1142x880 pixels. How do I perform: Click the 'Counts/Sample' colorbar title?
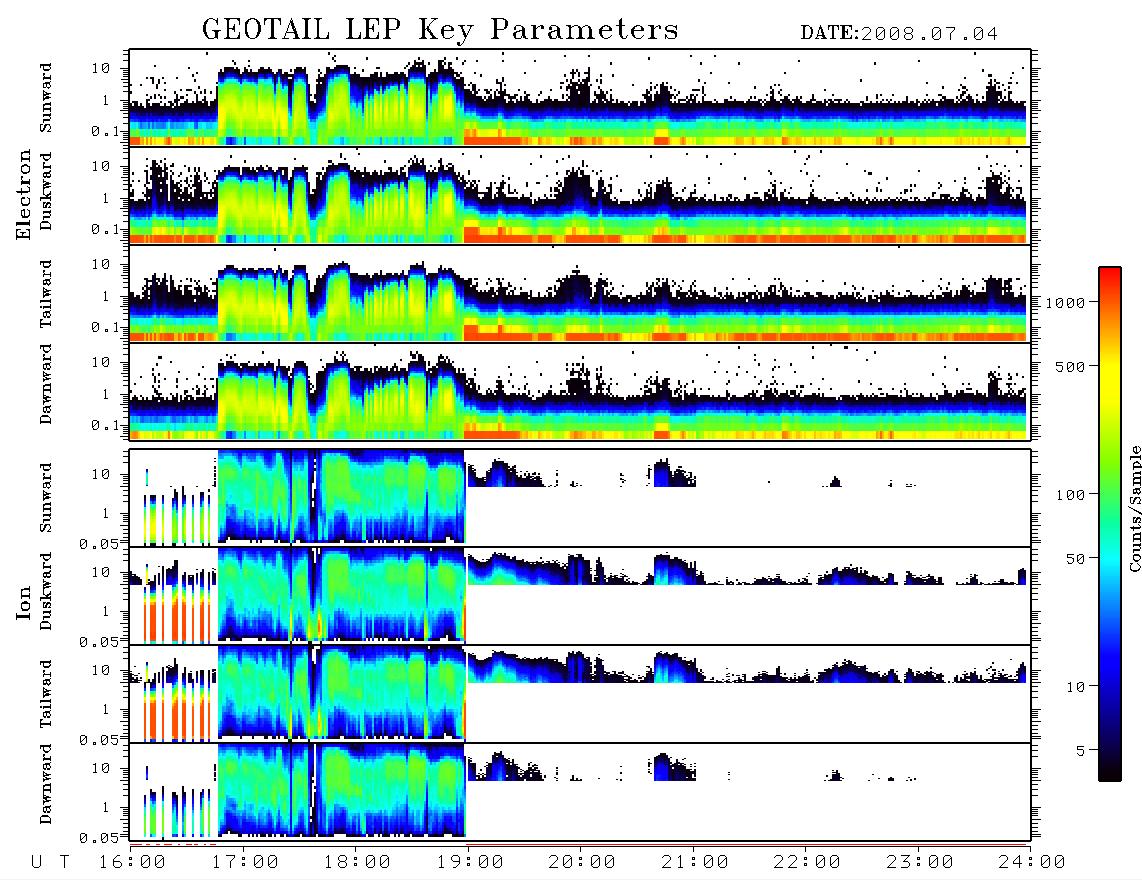(x=1134, y=508)
